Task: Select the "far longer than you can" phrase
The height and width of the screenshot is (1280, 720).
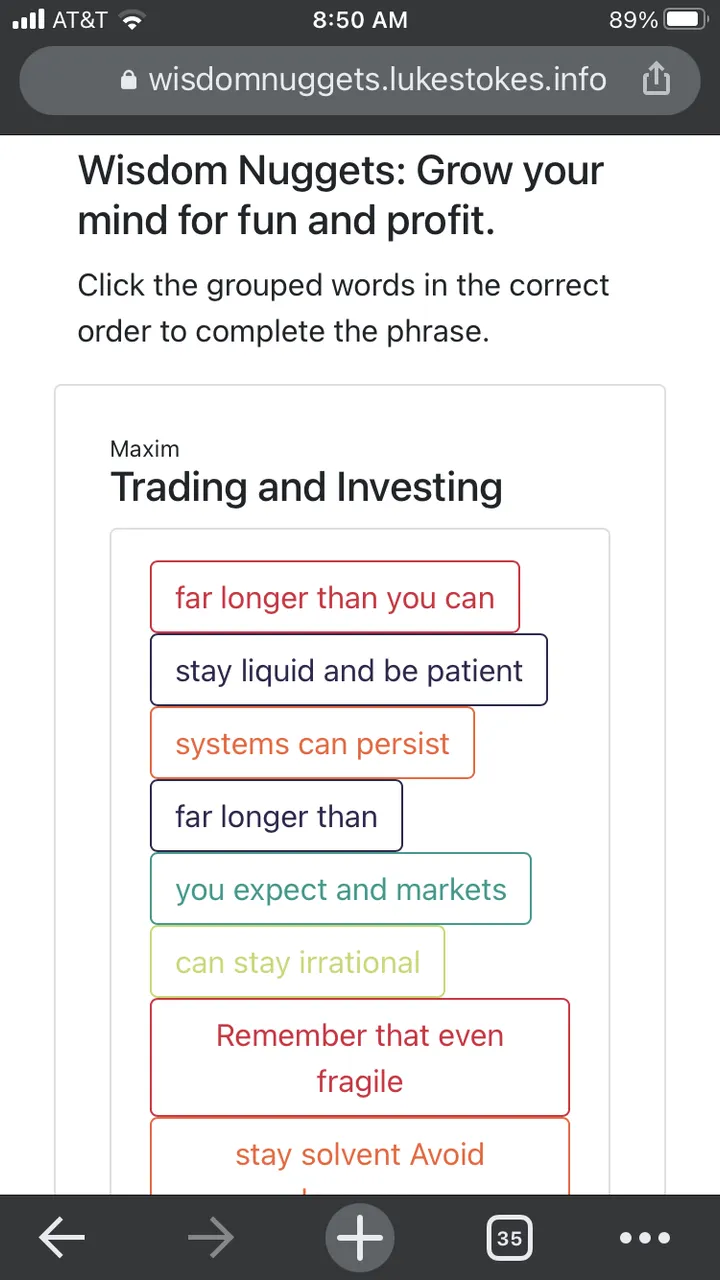Action: click(335, 597)
